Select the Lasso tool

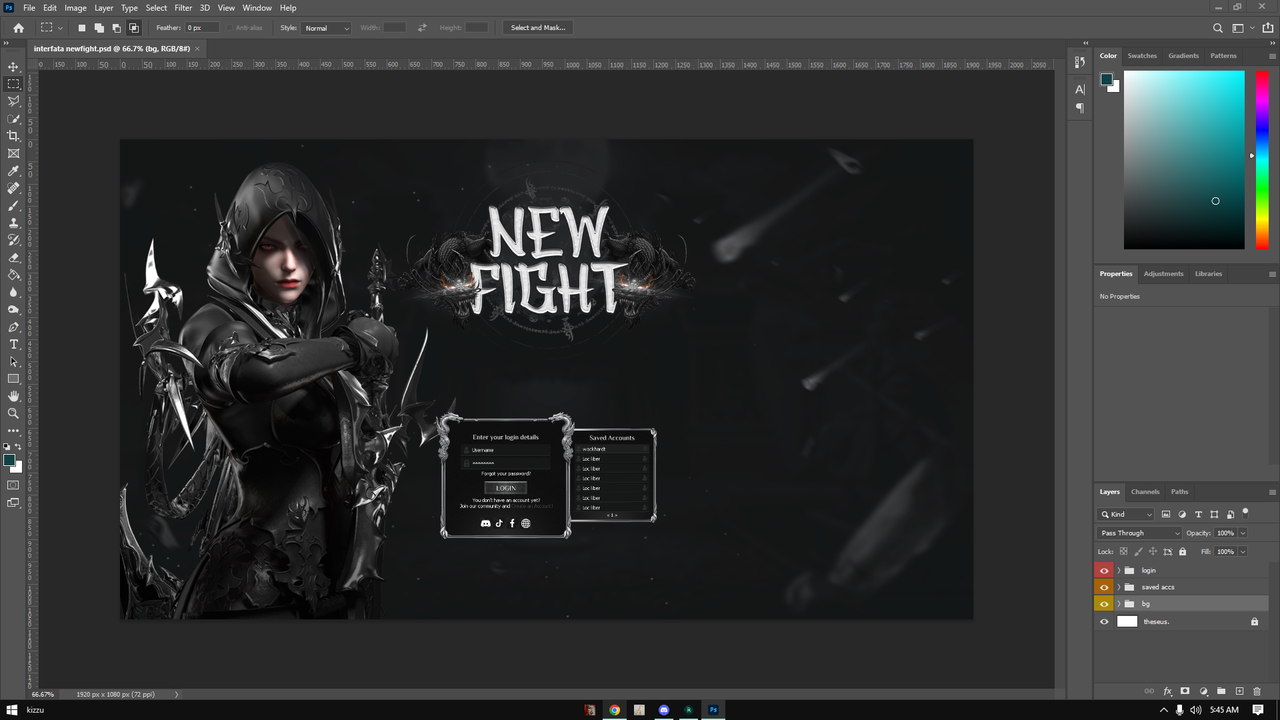(x=14, y=101)
